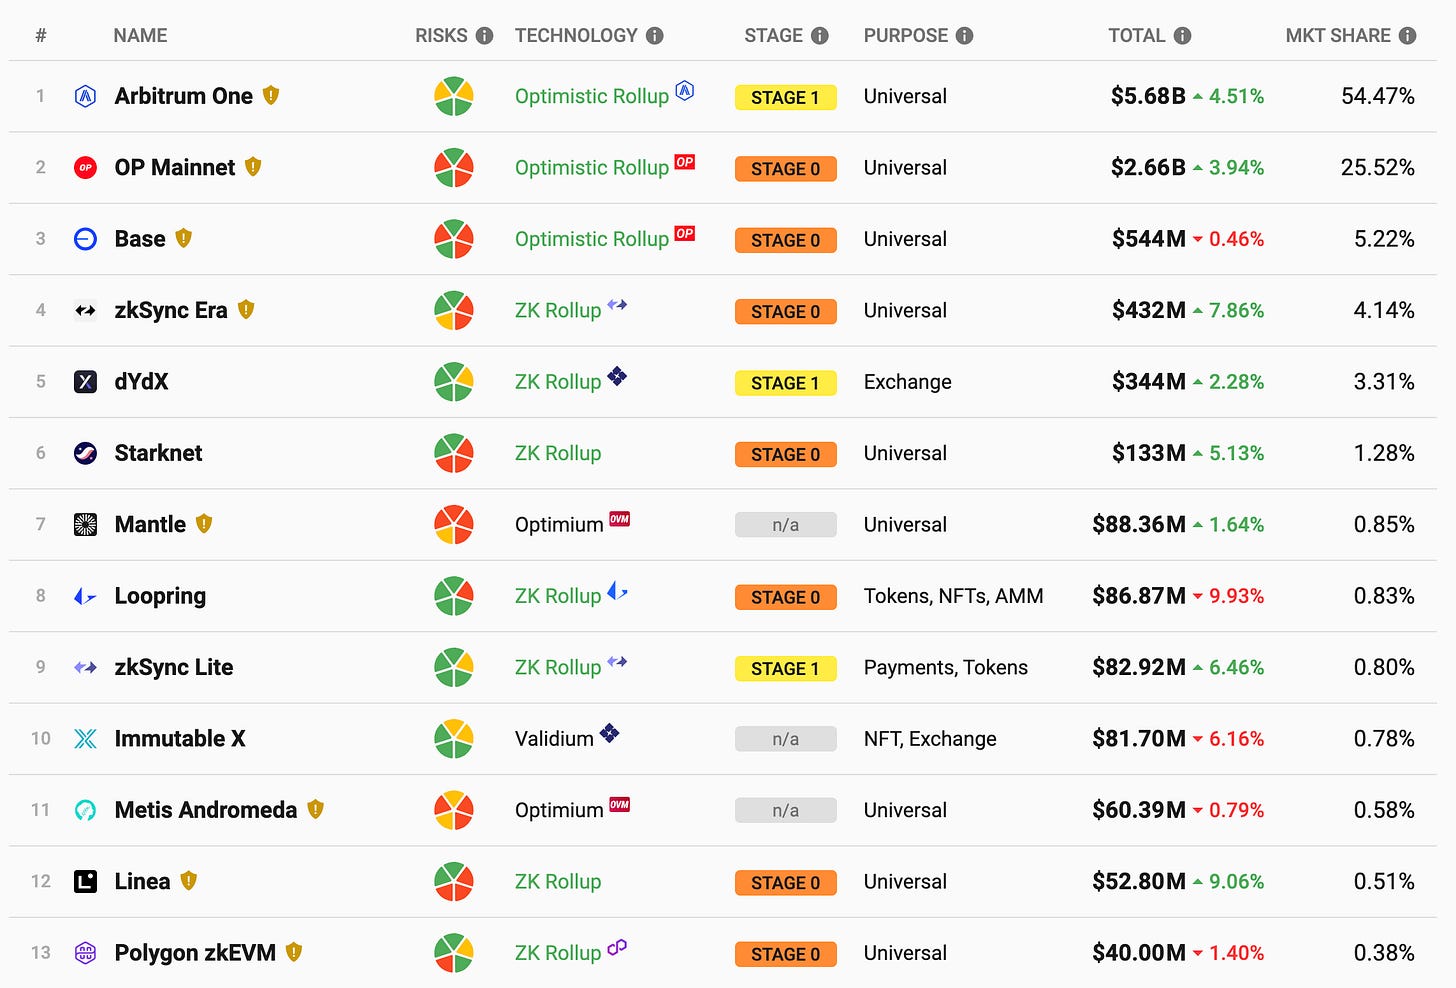1456x988 pixels.
Task: Click the 9.93% change for Loopring
Action: pos(1236,597)
